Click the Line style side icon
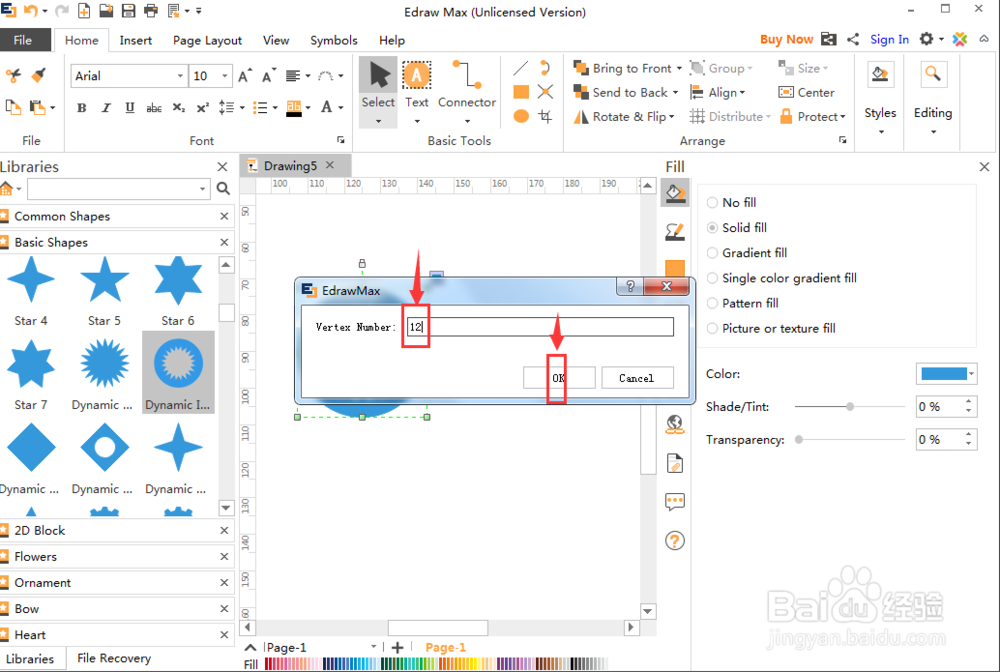This screenshot has height=672, width=1000. point(675,231)
